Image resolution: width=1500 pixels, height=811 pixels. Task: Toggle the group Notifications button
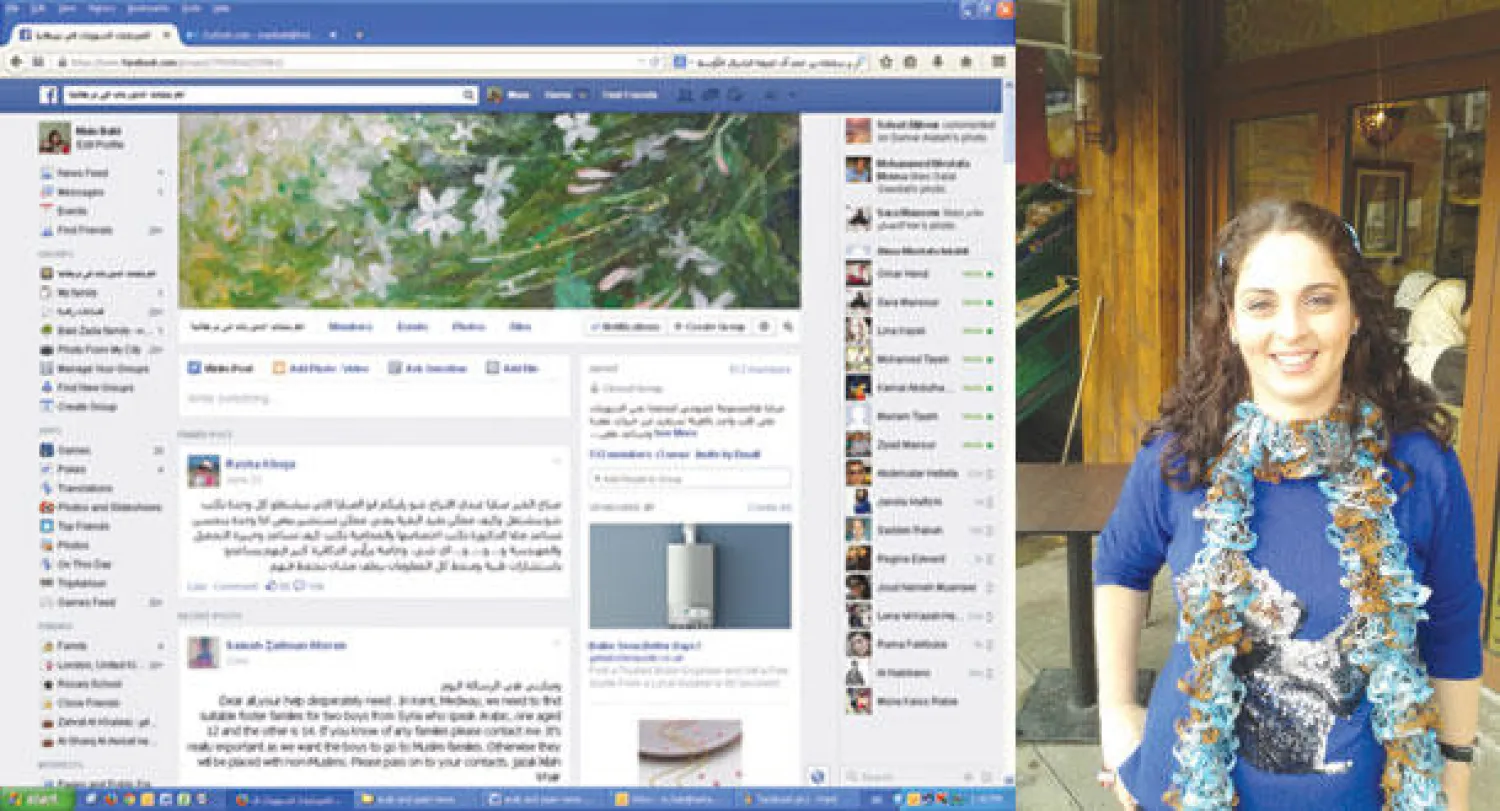[624, 327]
